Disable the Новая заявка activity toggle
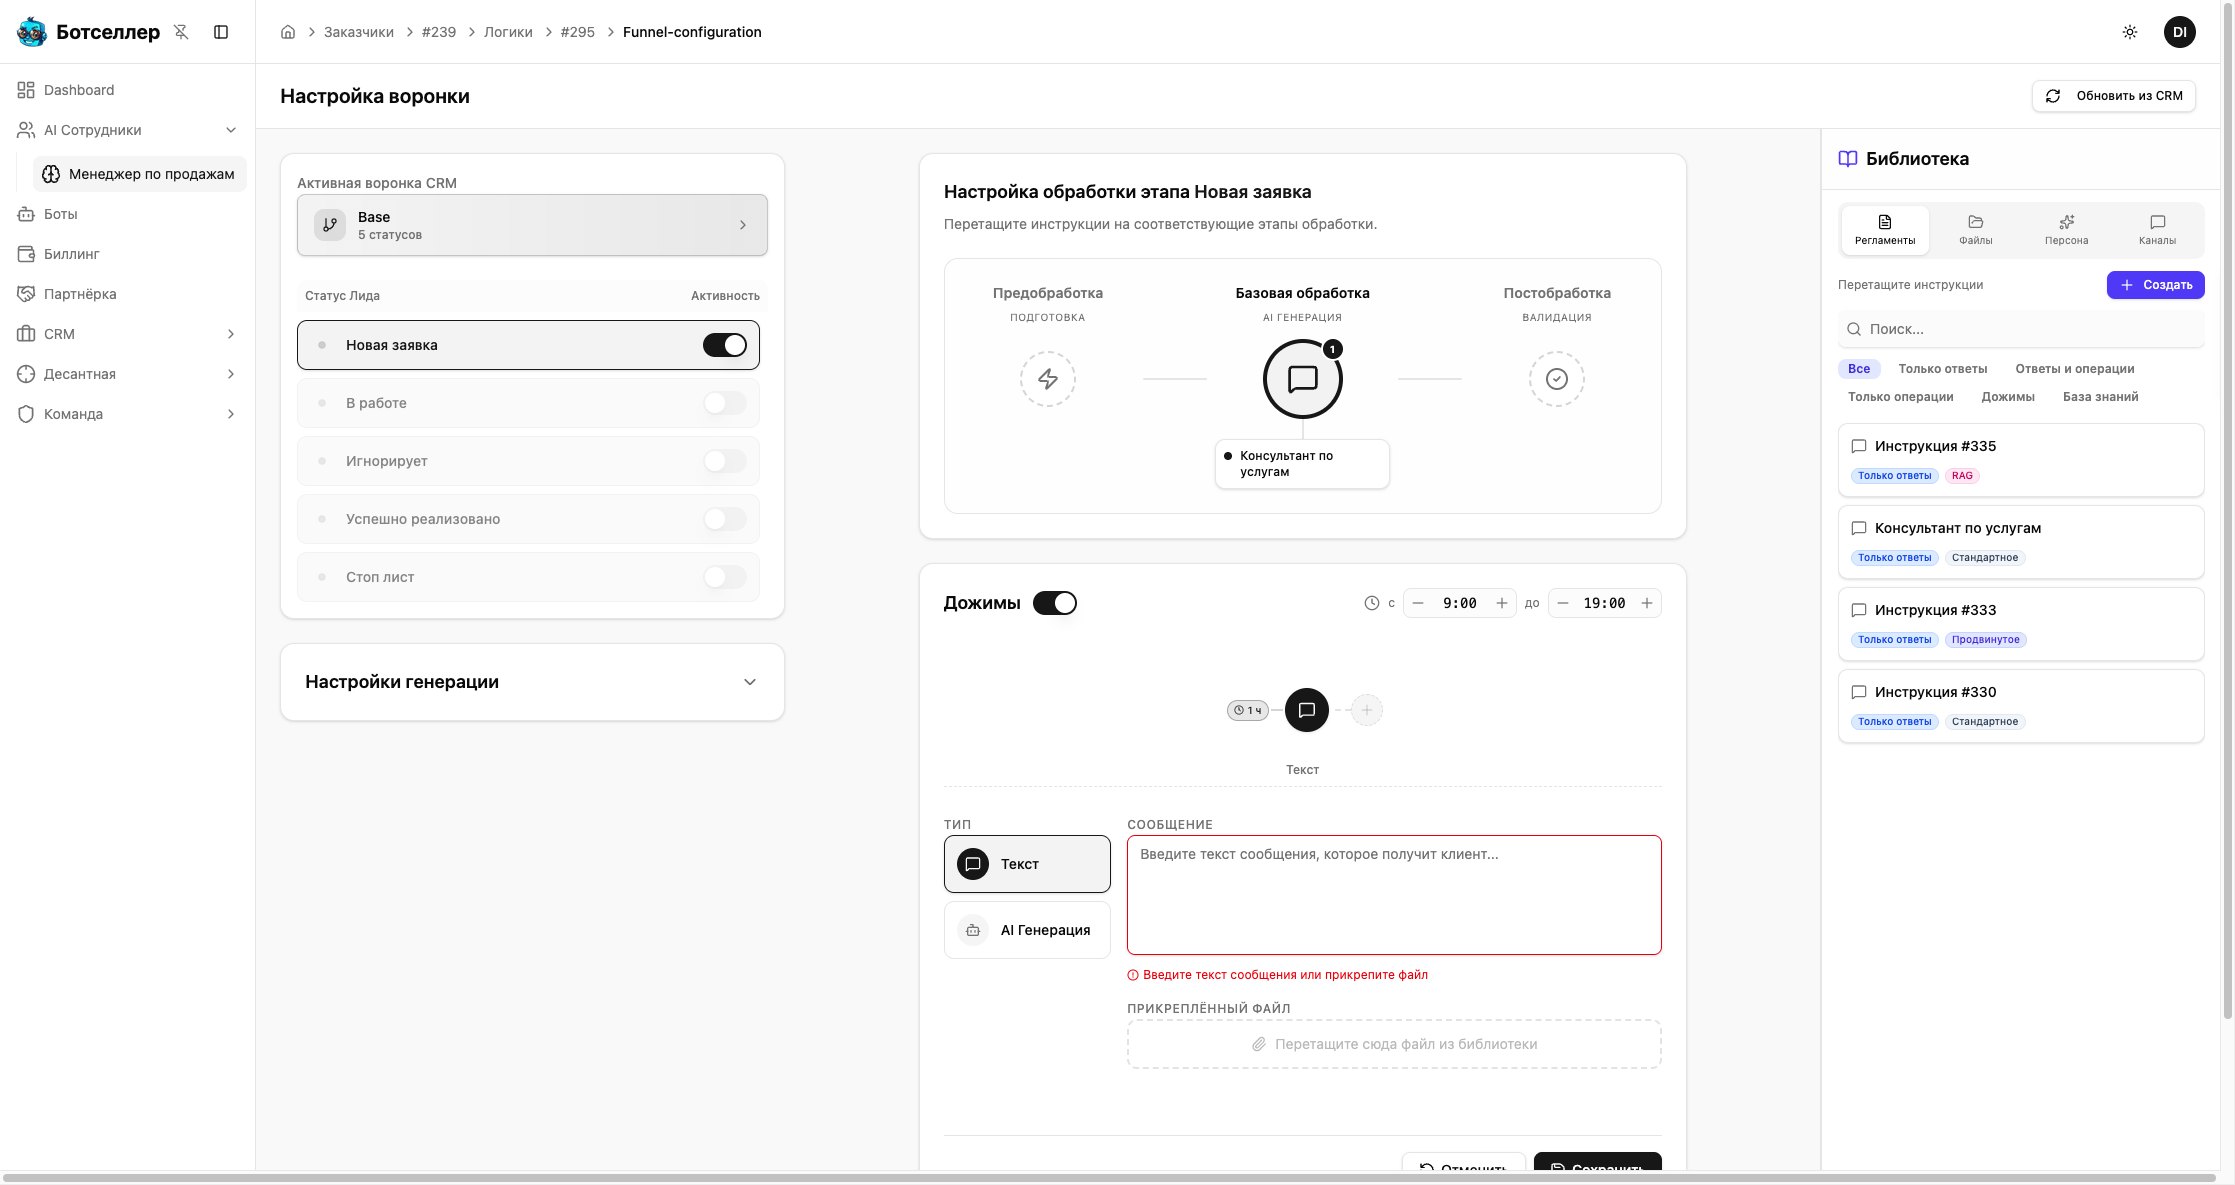This screenshot has height=1185, width=2235. tap(724, 345)
